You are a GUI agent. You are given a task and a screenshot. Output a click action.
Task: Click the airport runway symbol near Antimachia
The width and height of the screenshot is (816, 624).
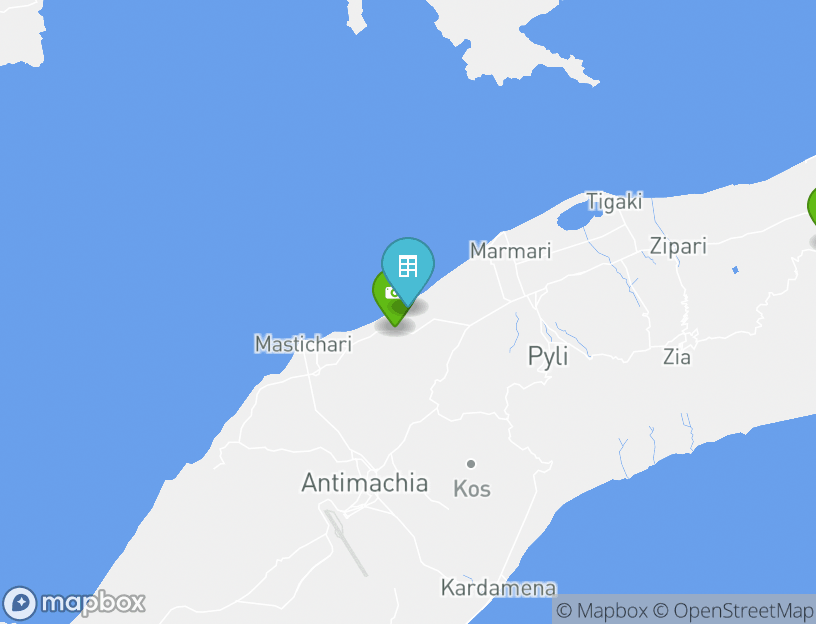346,542
